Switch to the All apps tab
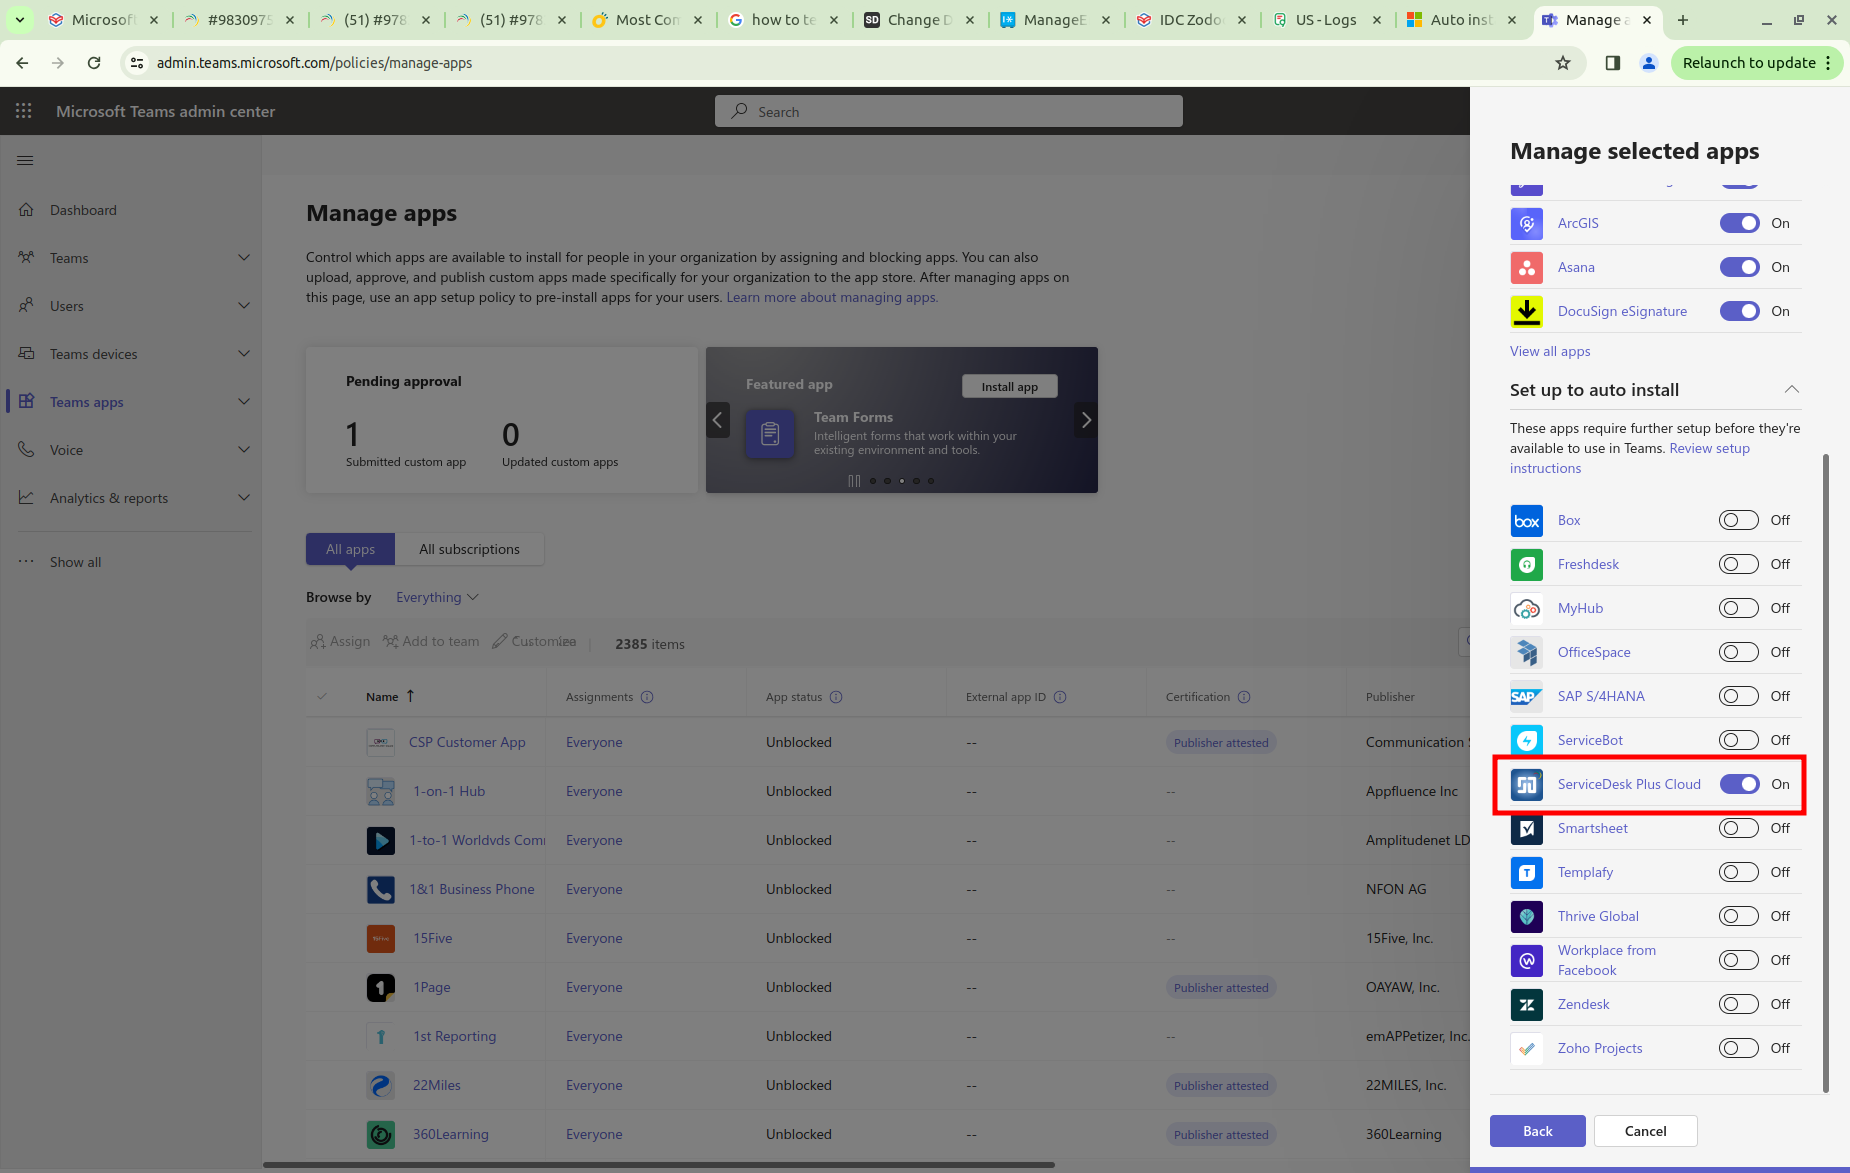This screenshot has width=1850, height=1173. [350, 549]
